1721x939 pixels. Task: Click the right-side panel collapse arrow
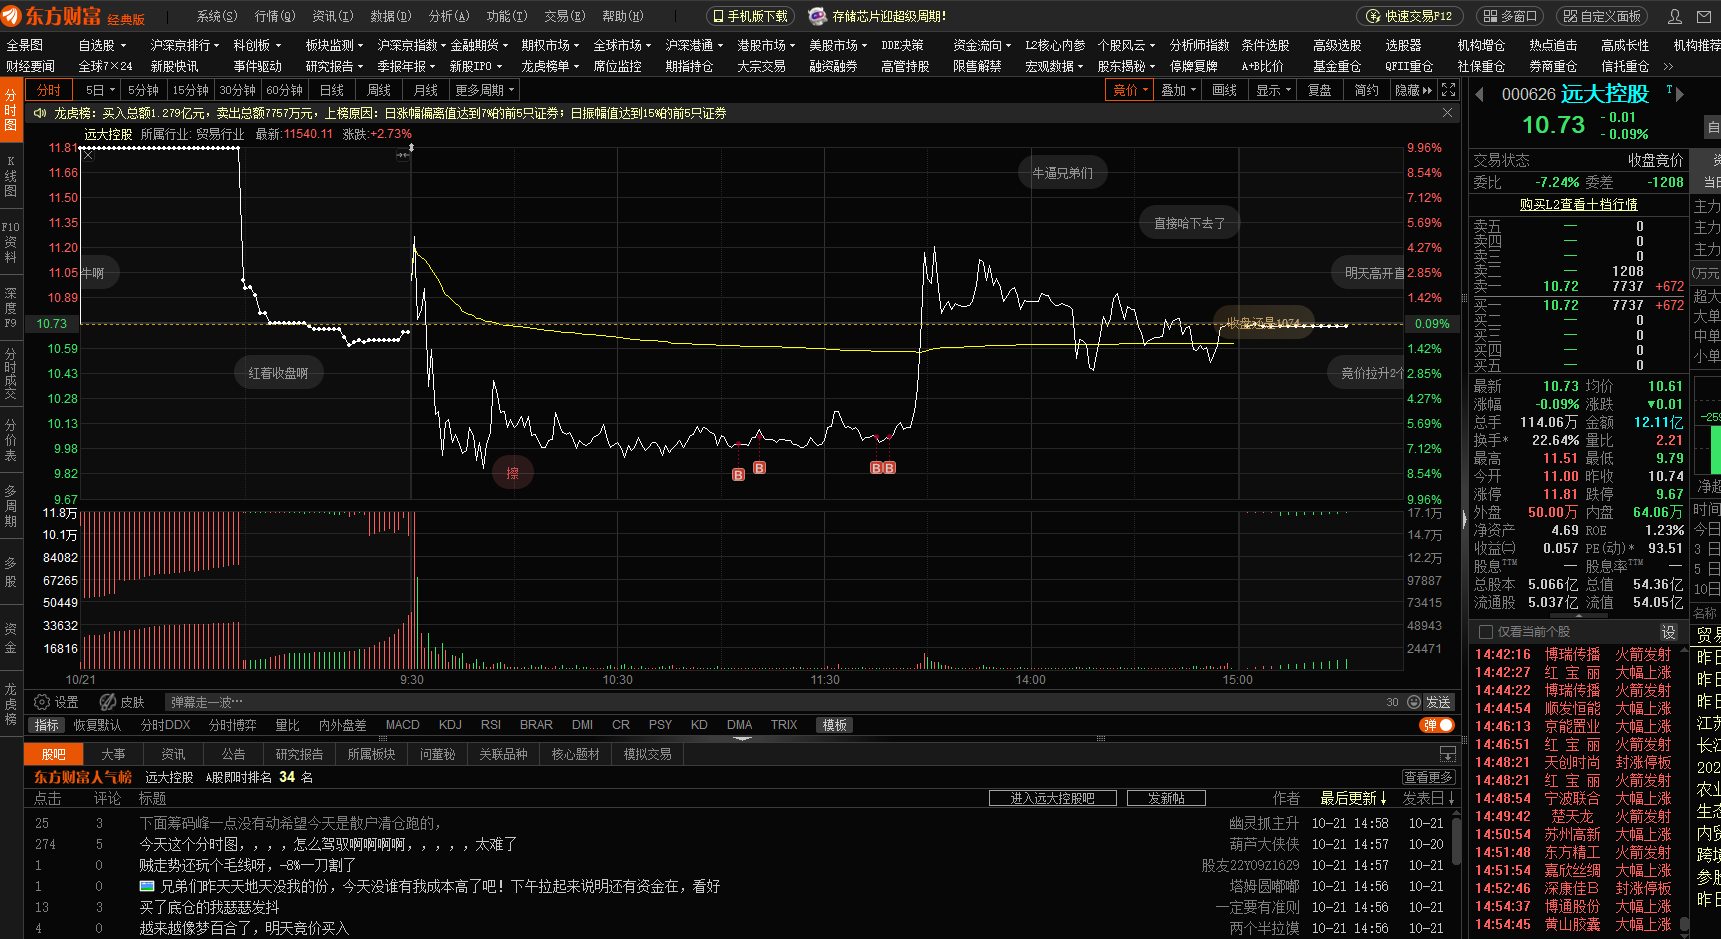tap(1464, 519)
